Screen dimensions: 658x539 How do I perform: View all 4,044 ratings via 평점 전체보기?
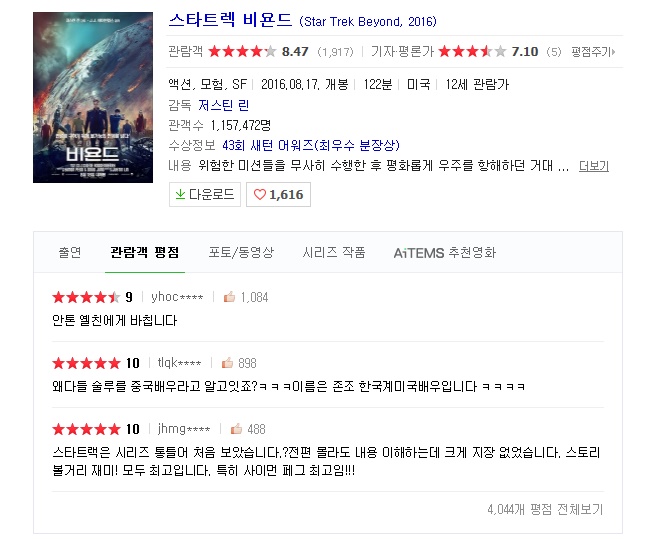tap(545, 509)
